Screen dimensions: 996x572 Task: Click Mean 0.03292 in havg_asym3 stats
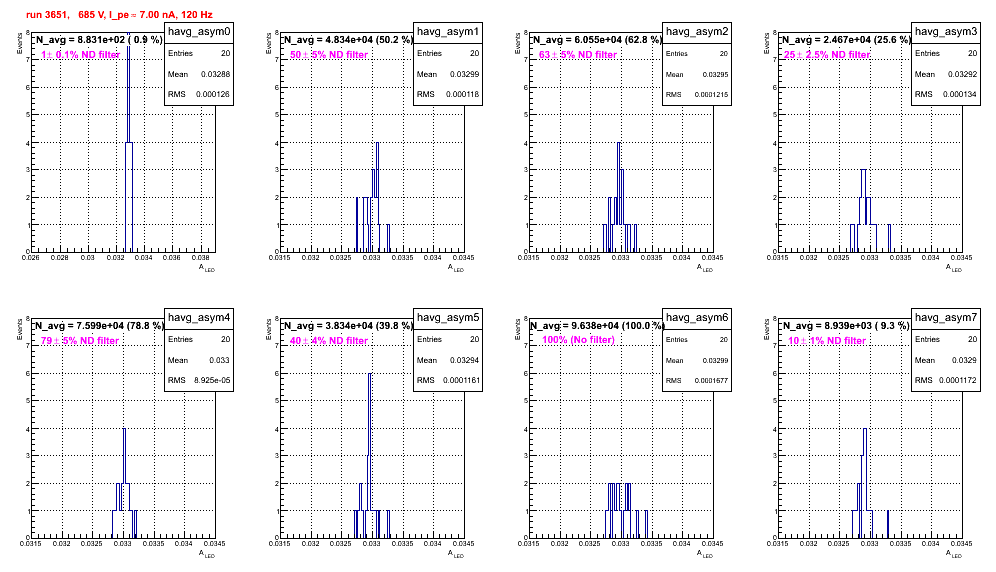pyautogui.click(x=946, y=74)
